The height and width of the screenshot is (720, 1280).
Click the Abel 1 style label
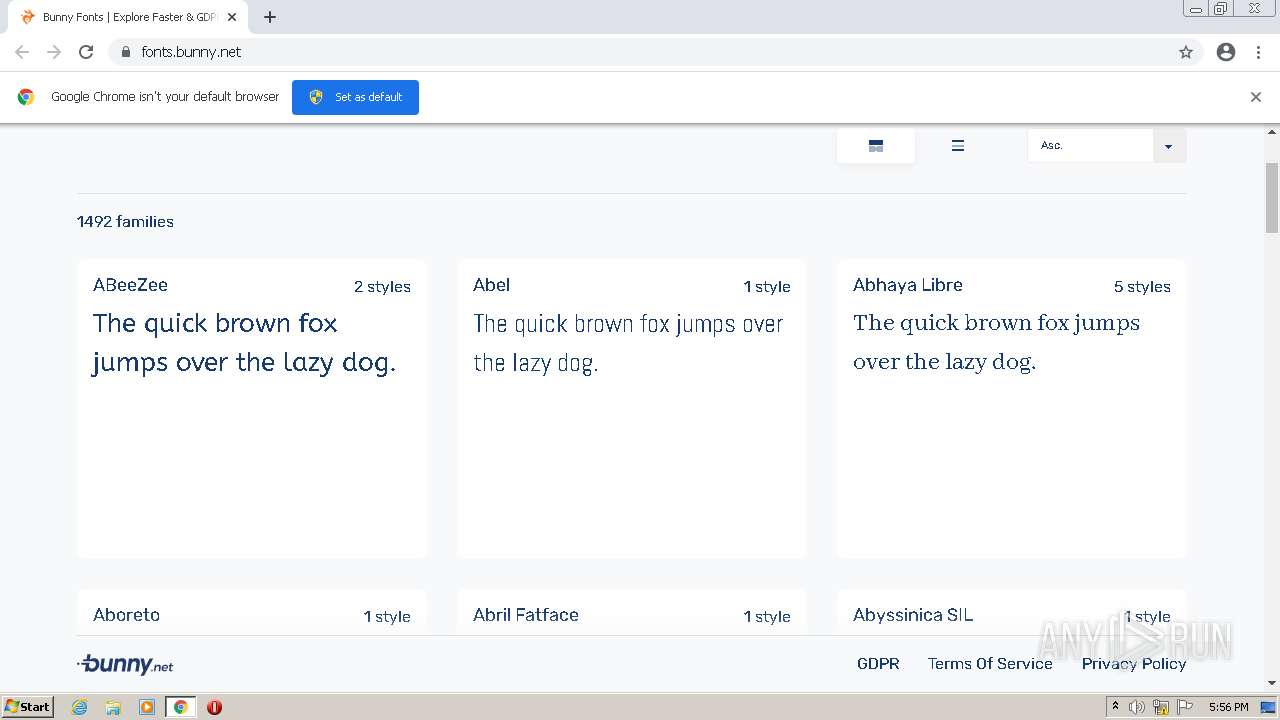(x=767, y=287)
